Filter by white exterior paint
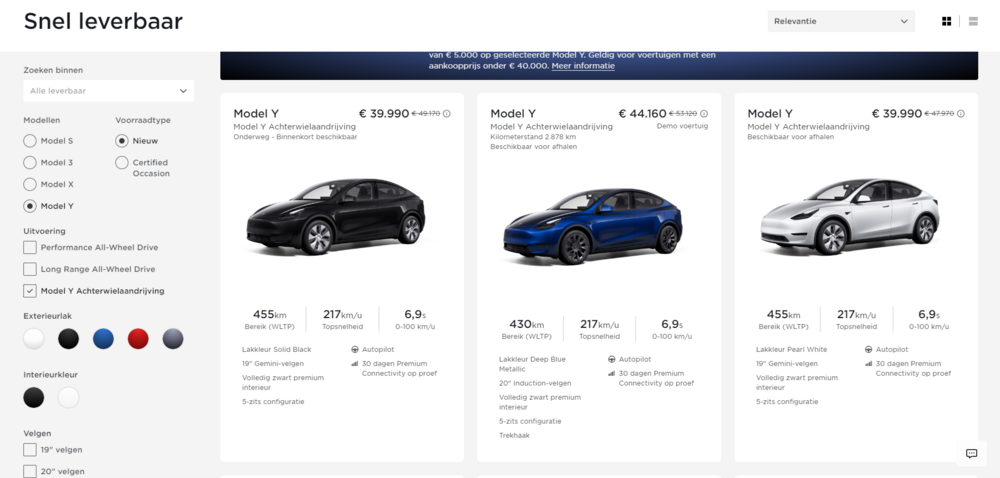The height and width of the screenshot is (478, 1000). [34, 339]
